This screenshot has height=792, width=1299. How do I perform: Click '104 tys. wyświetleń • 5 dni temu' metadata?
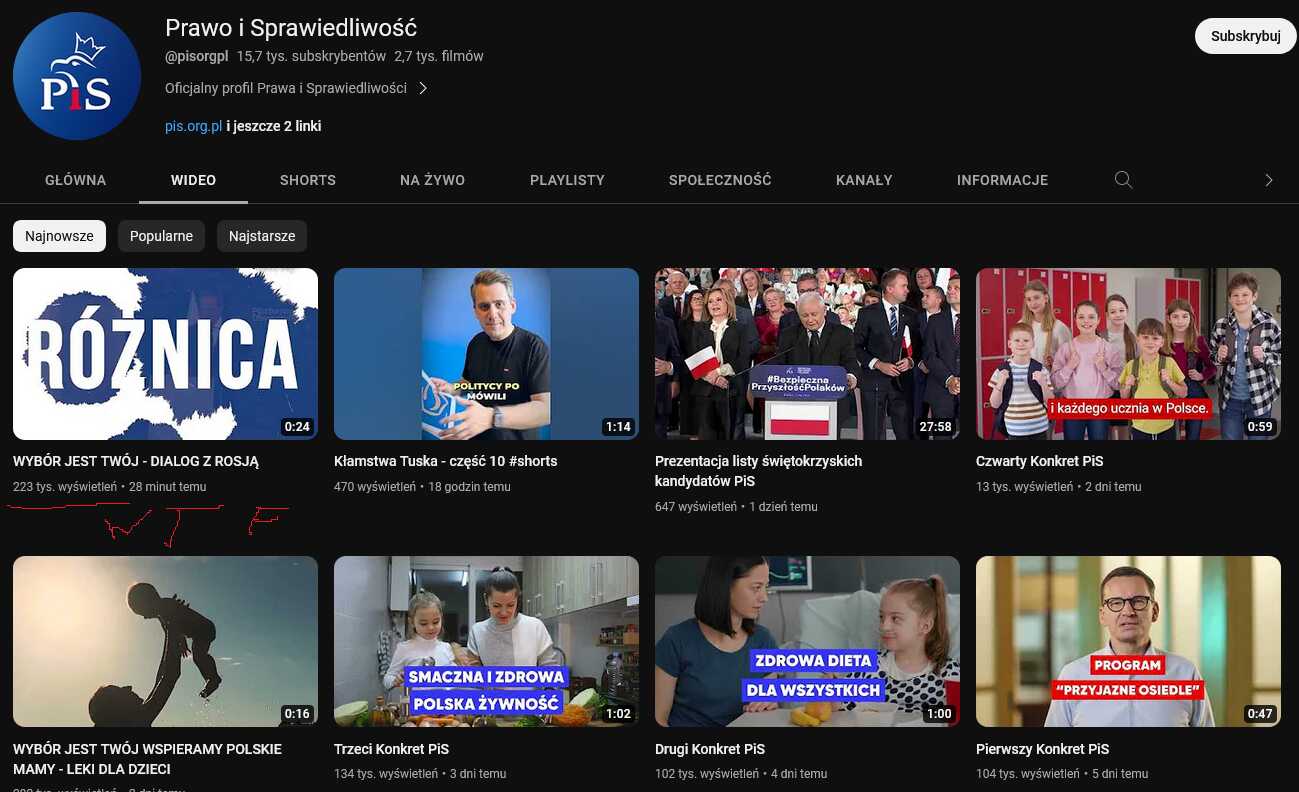pyautogui.click(x=1062, y=774)
